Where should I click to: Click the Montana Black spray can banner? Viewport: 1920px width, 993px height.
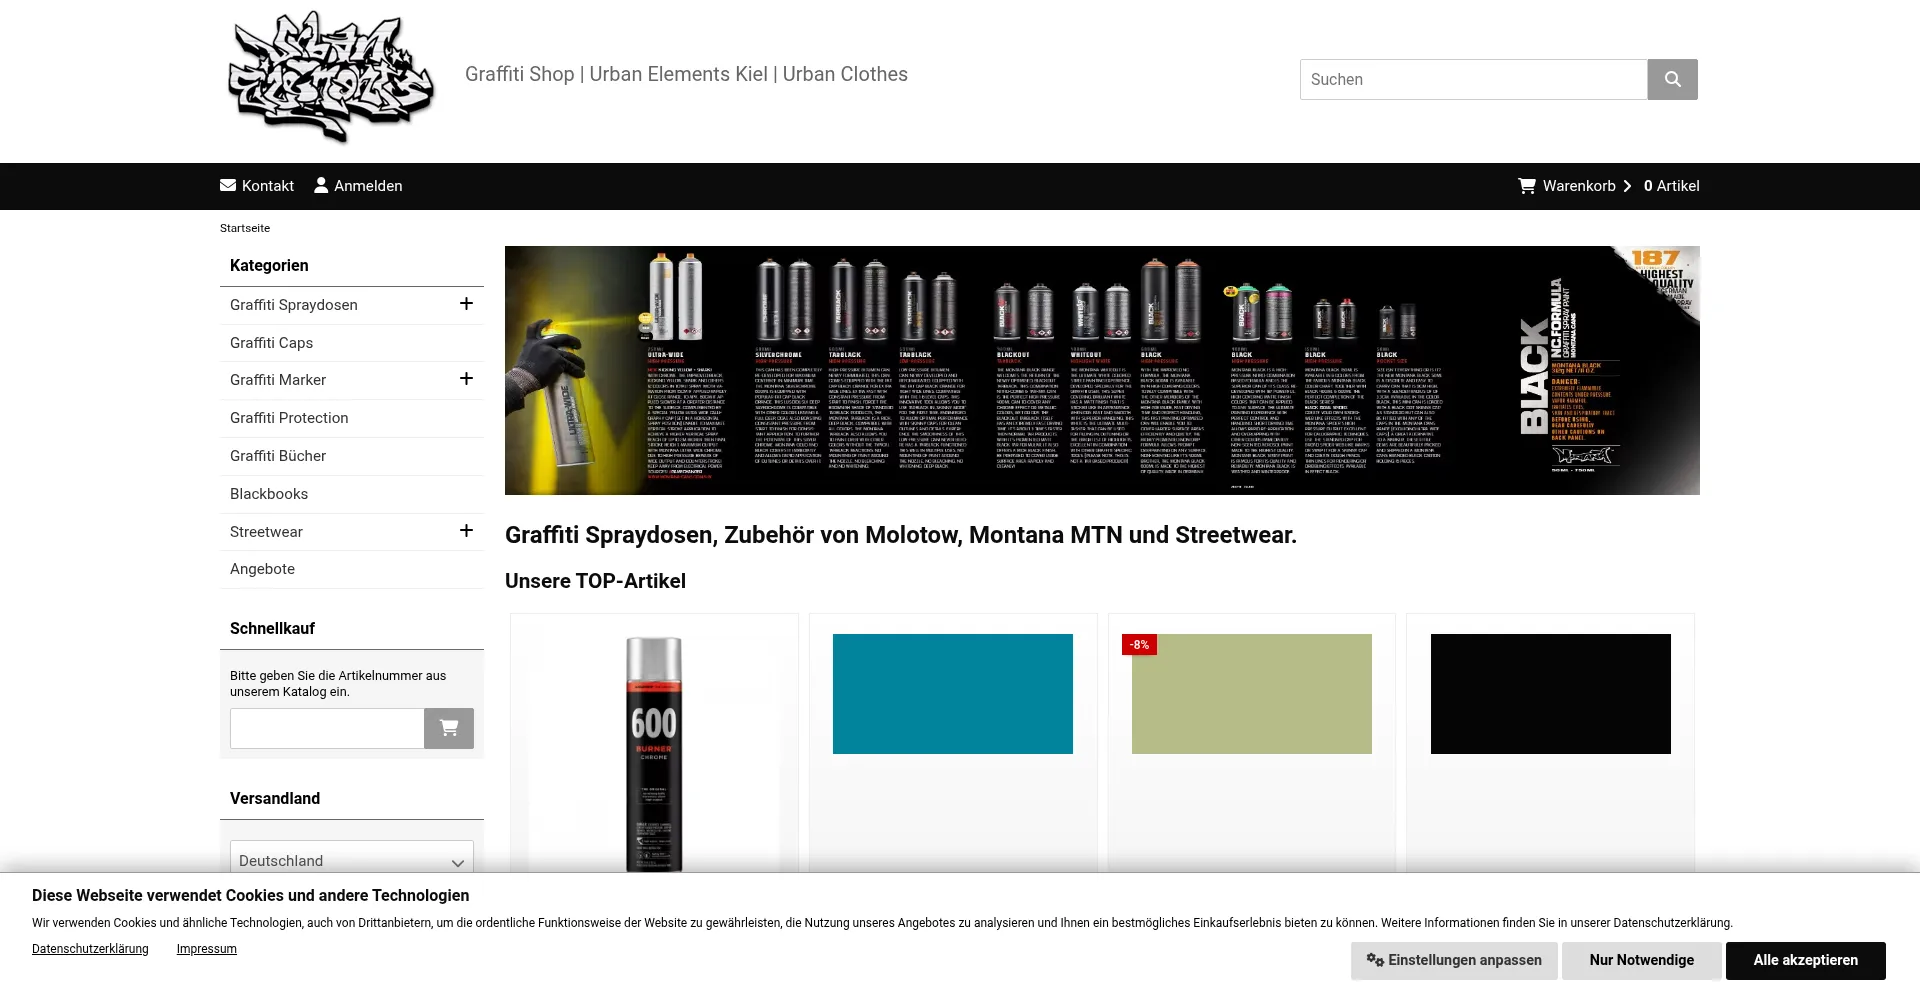(x=1102, y=370)
